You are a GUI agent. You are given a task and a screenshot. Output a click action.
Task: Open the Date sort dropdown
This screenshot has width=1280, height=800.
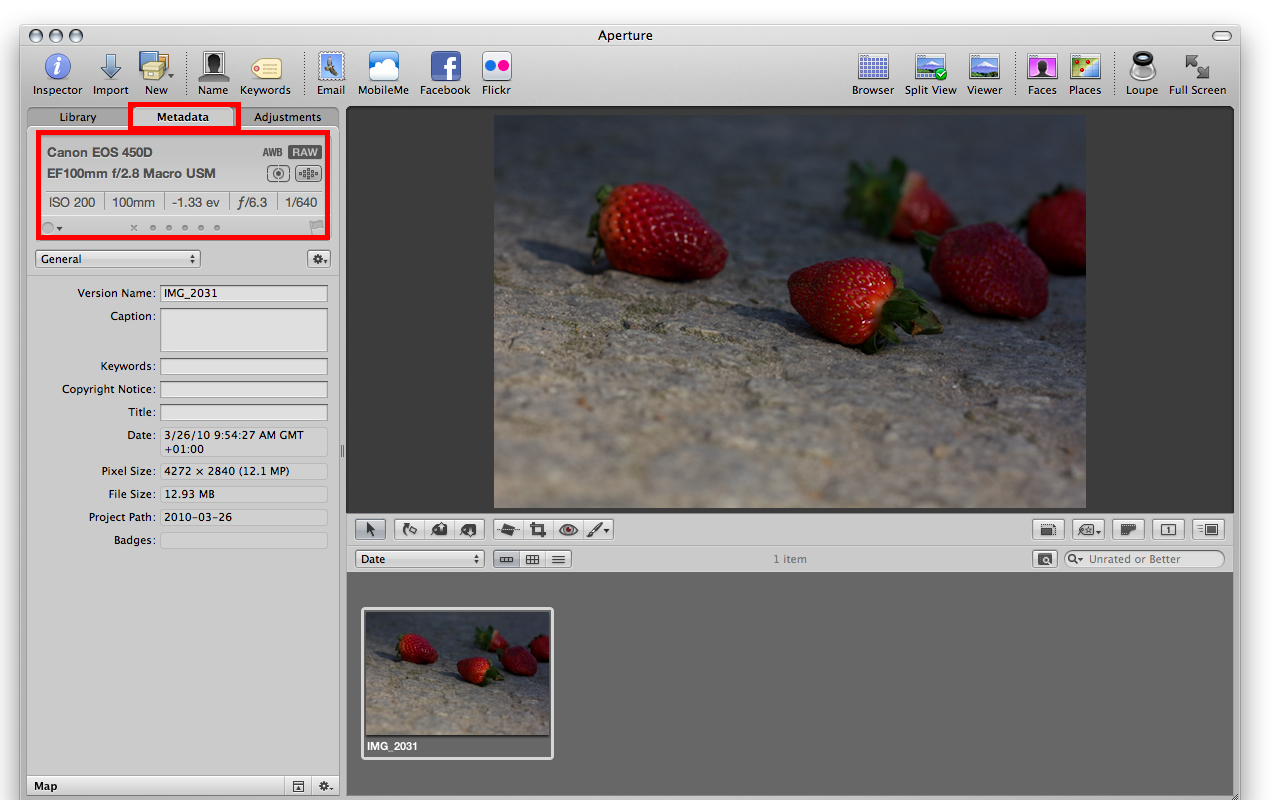click(x=419, y=559)
